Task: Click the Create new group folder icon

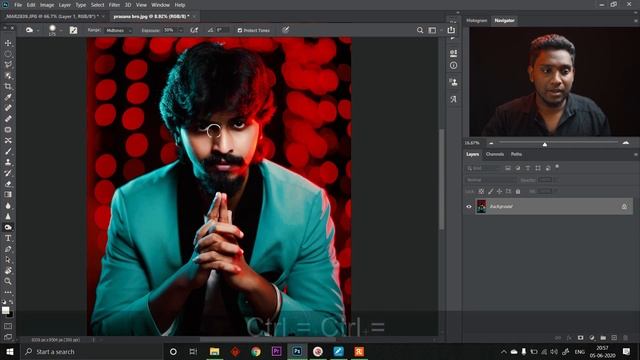Action: click(x=603, y=338)
